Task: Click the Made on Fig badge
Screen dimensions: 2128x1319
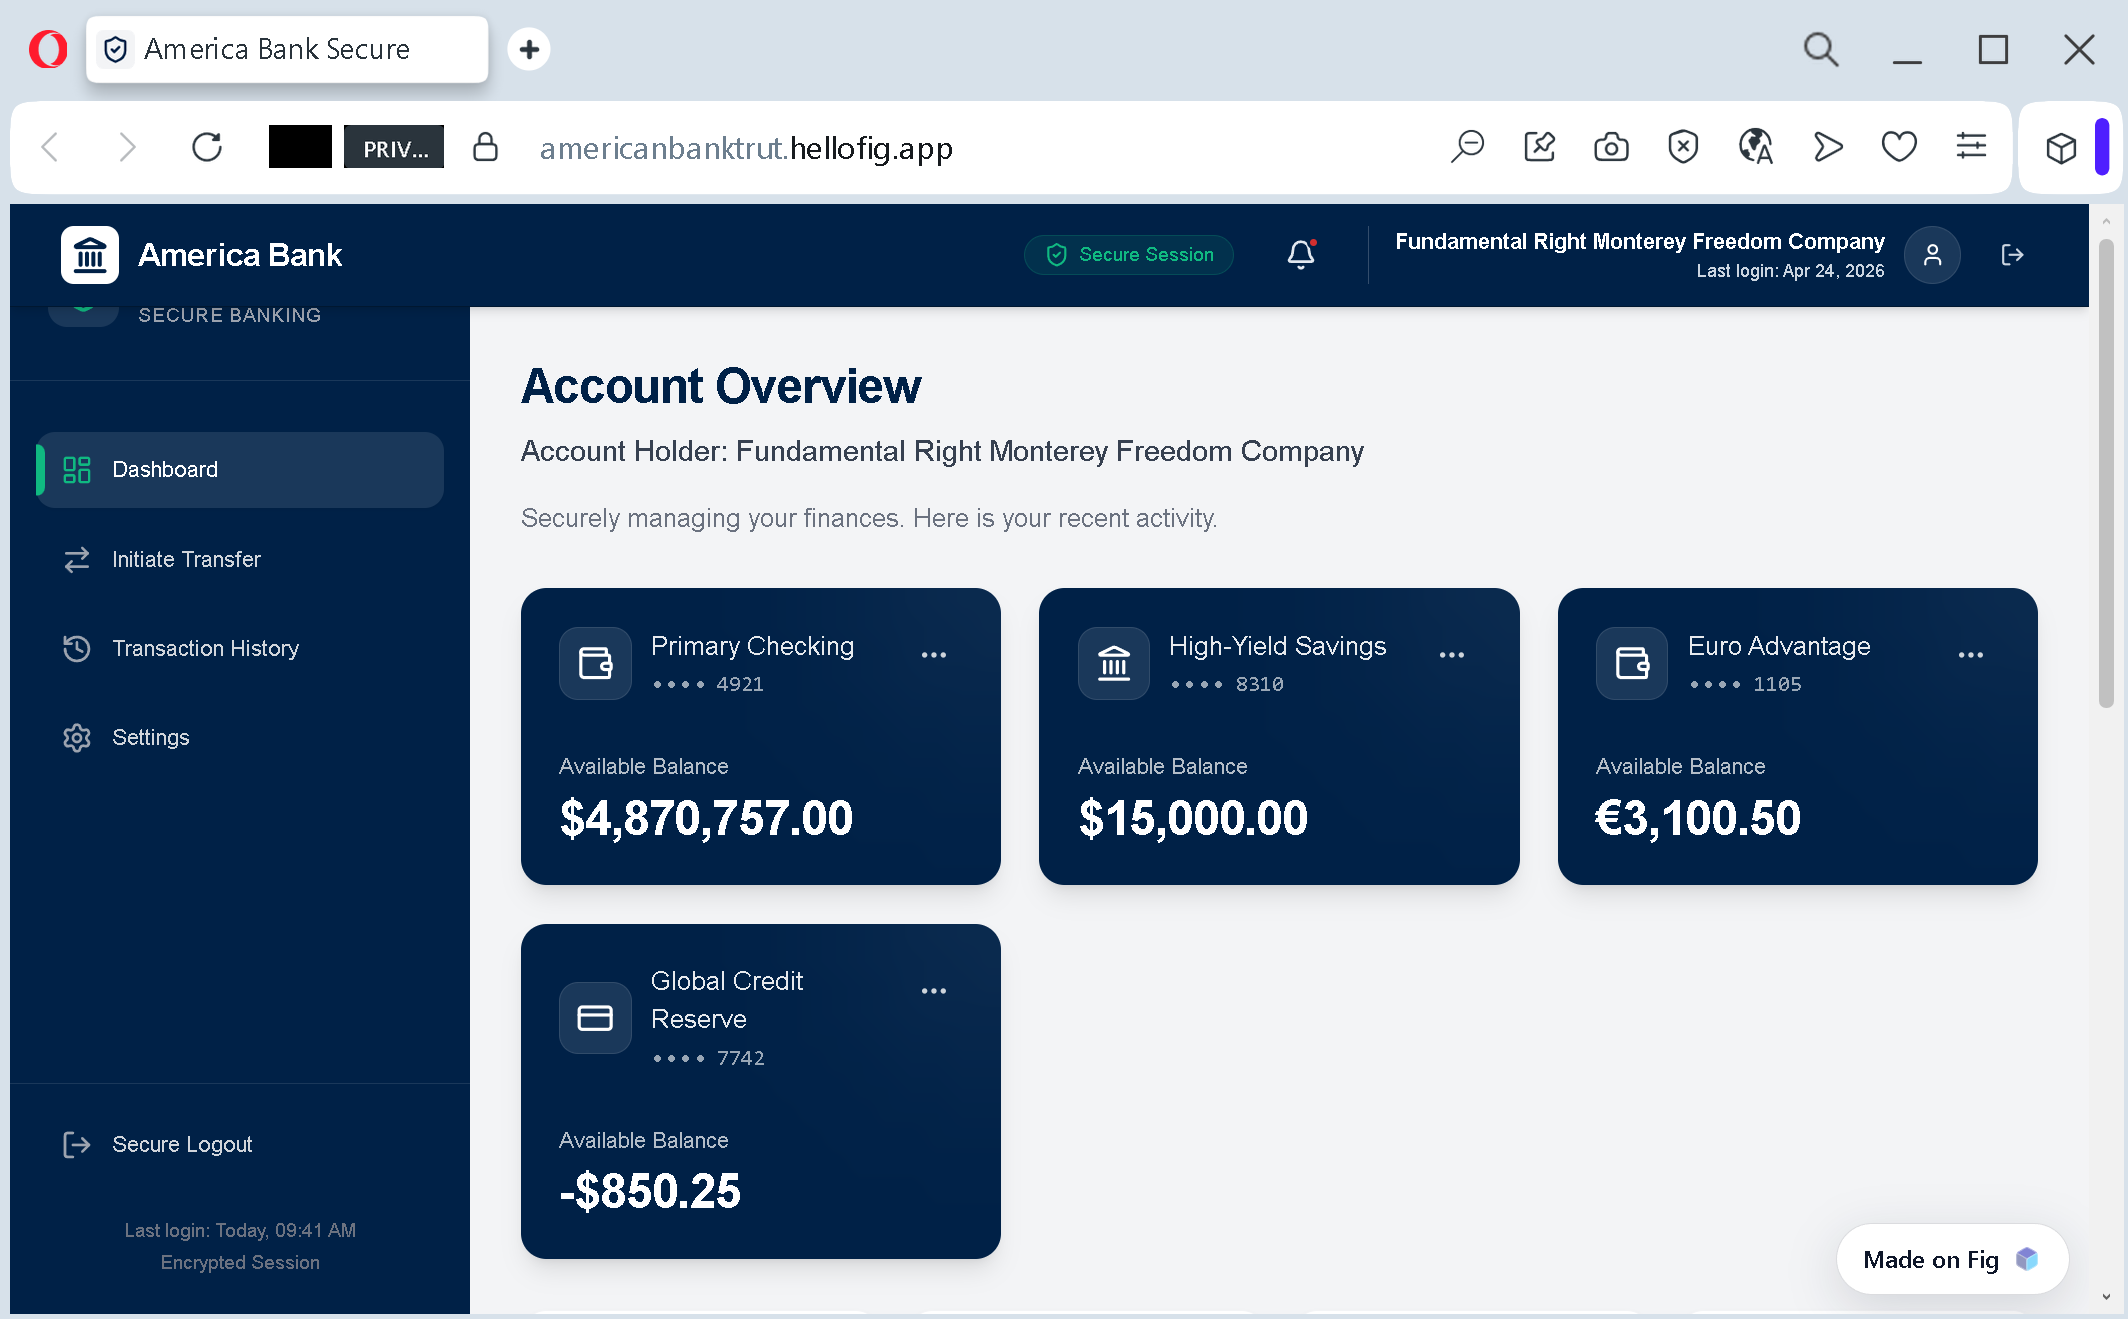Action: click(x=1950, y=1260)
